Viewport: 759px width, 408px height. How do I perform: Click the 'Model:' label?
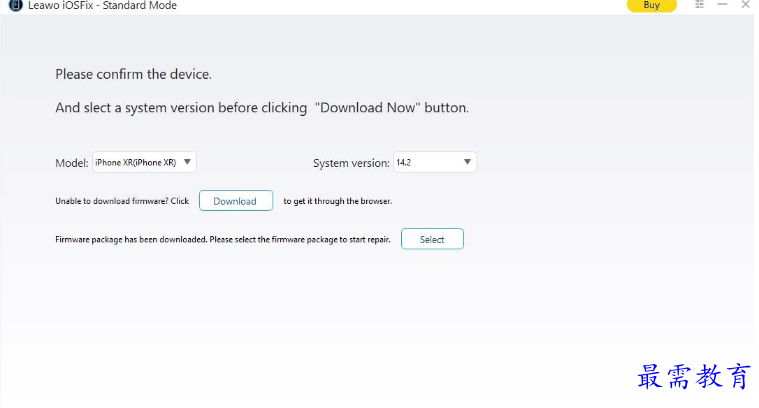coord(72,163)
